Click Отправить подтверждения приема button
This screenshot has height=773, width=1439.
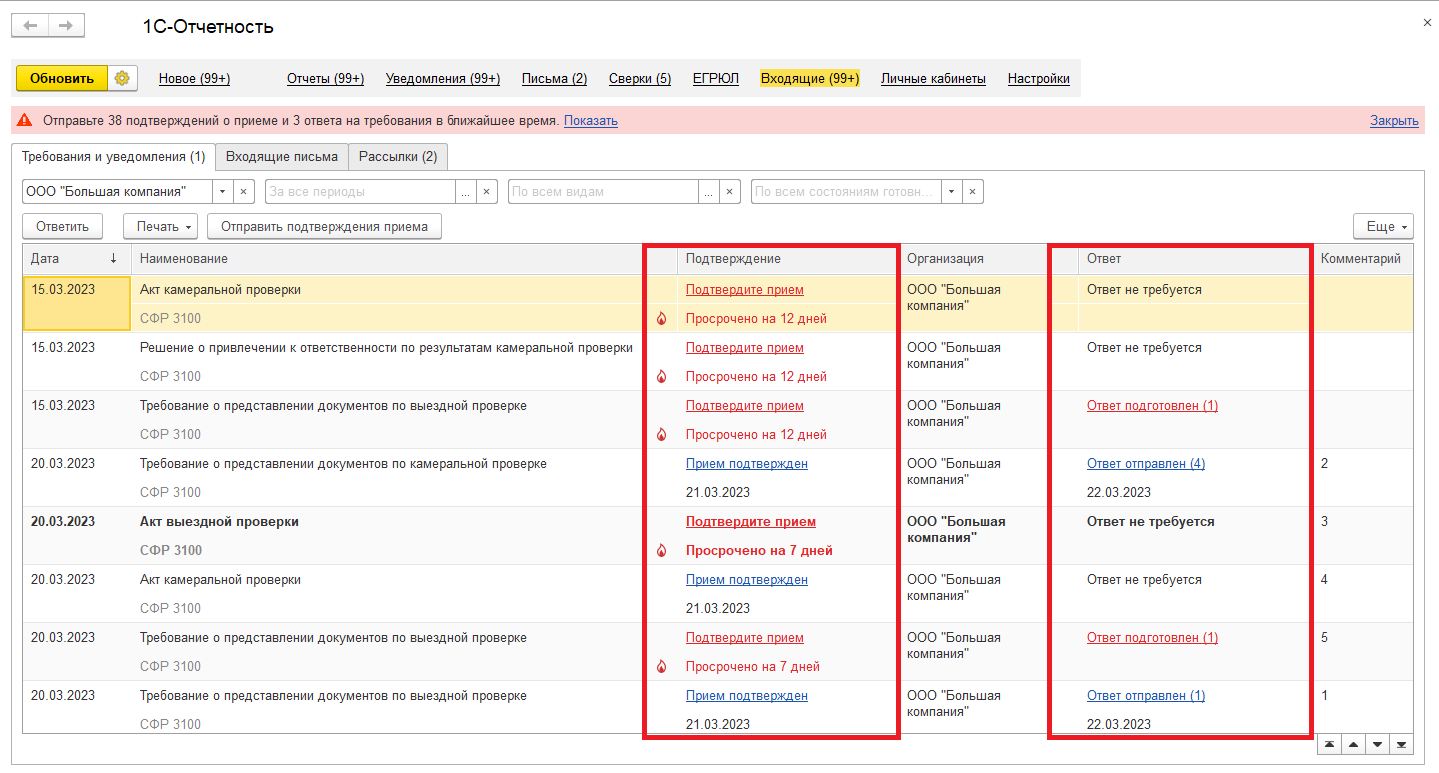click(x=324, y=226)
